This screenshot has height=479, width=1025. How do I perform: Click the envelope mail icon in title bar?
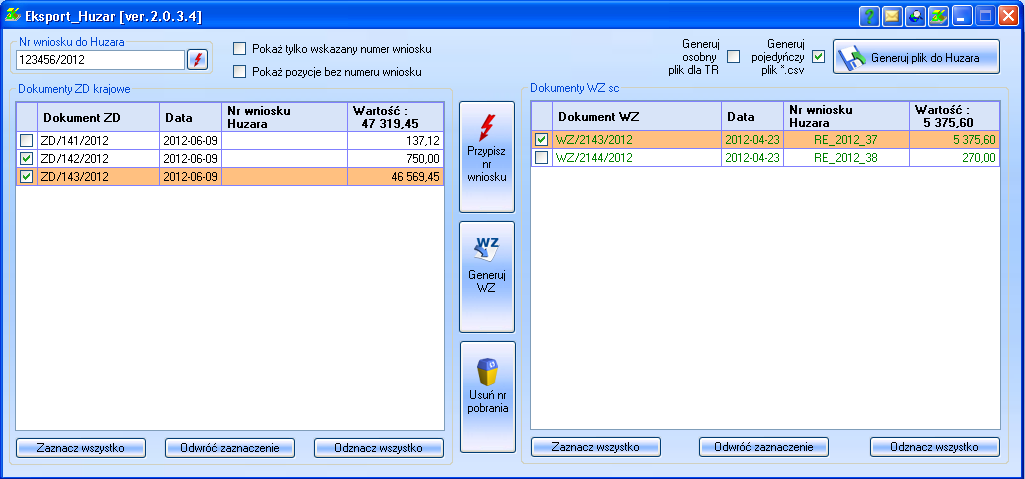[x=892, y=16]
